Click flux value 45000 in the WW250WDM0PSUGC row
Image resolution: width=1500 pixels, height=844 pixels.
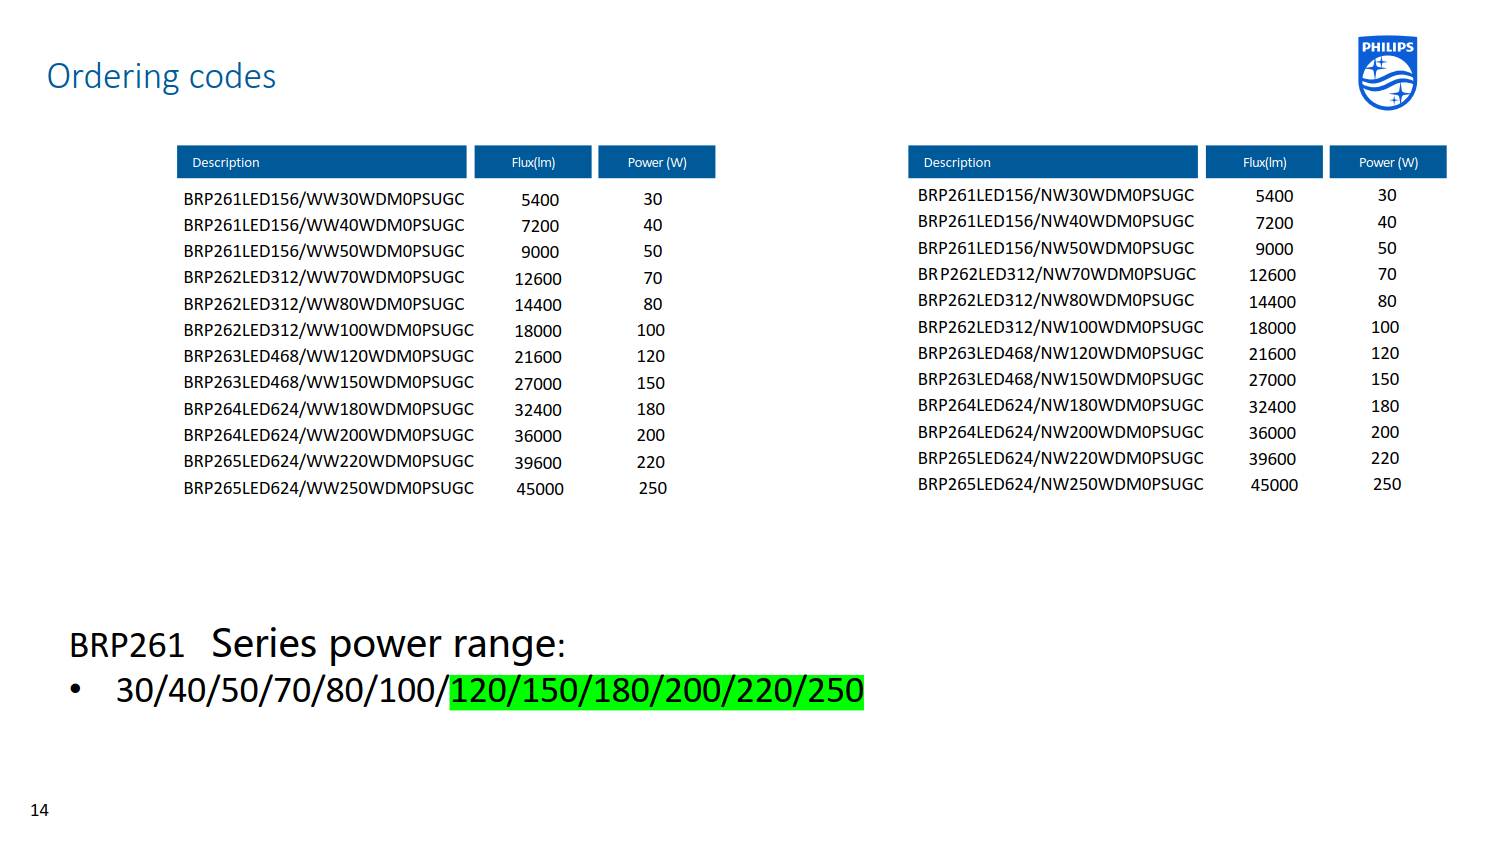coord(540,489)
